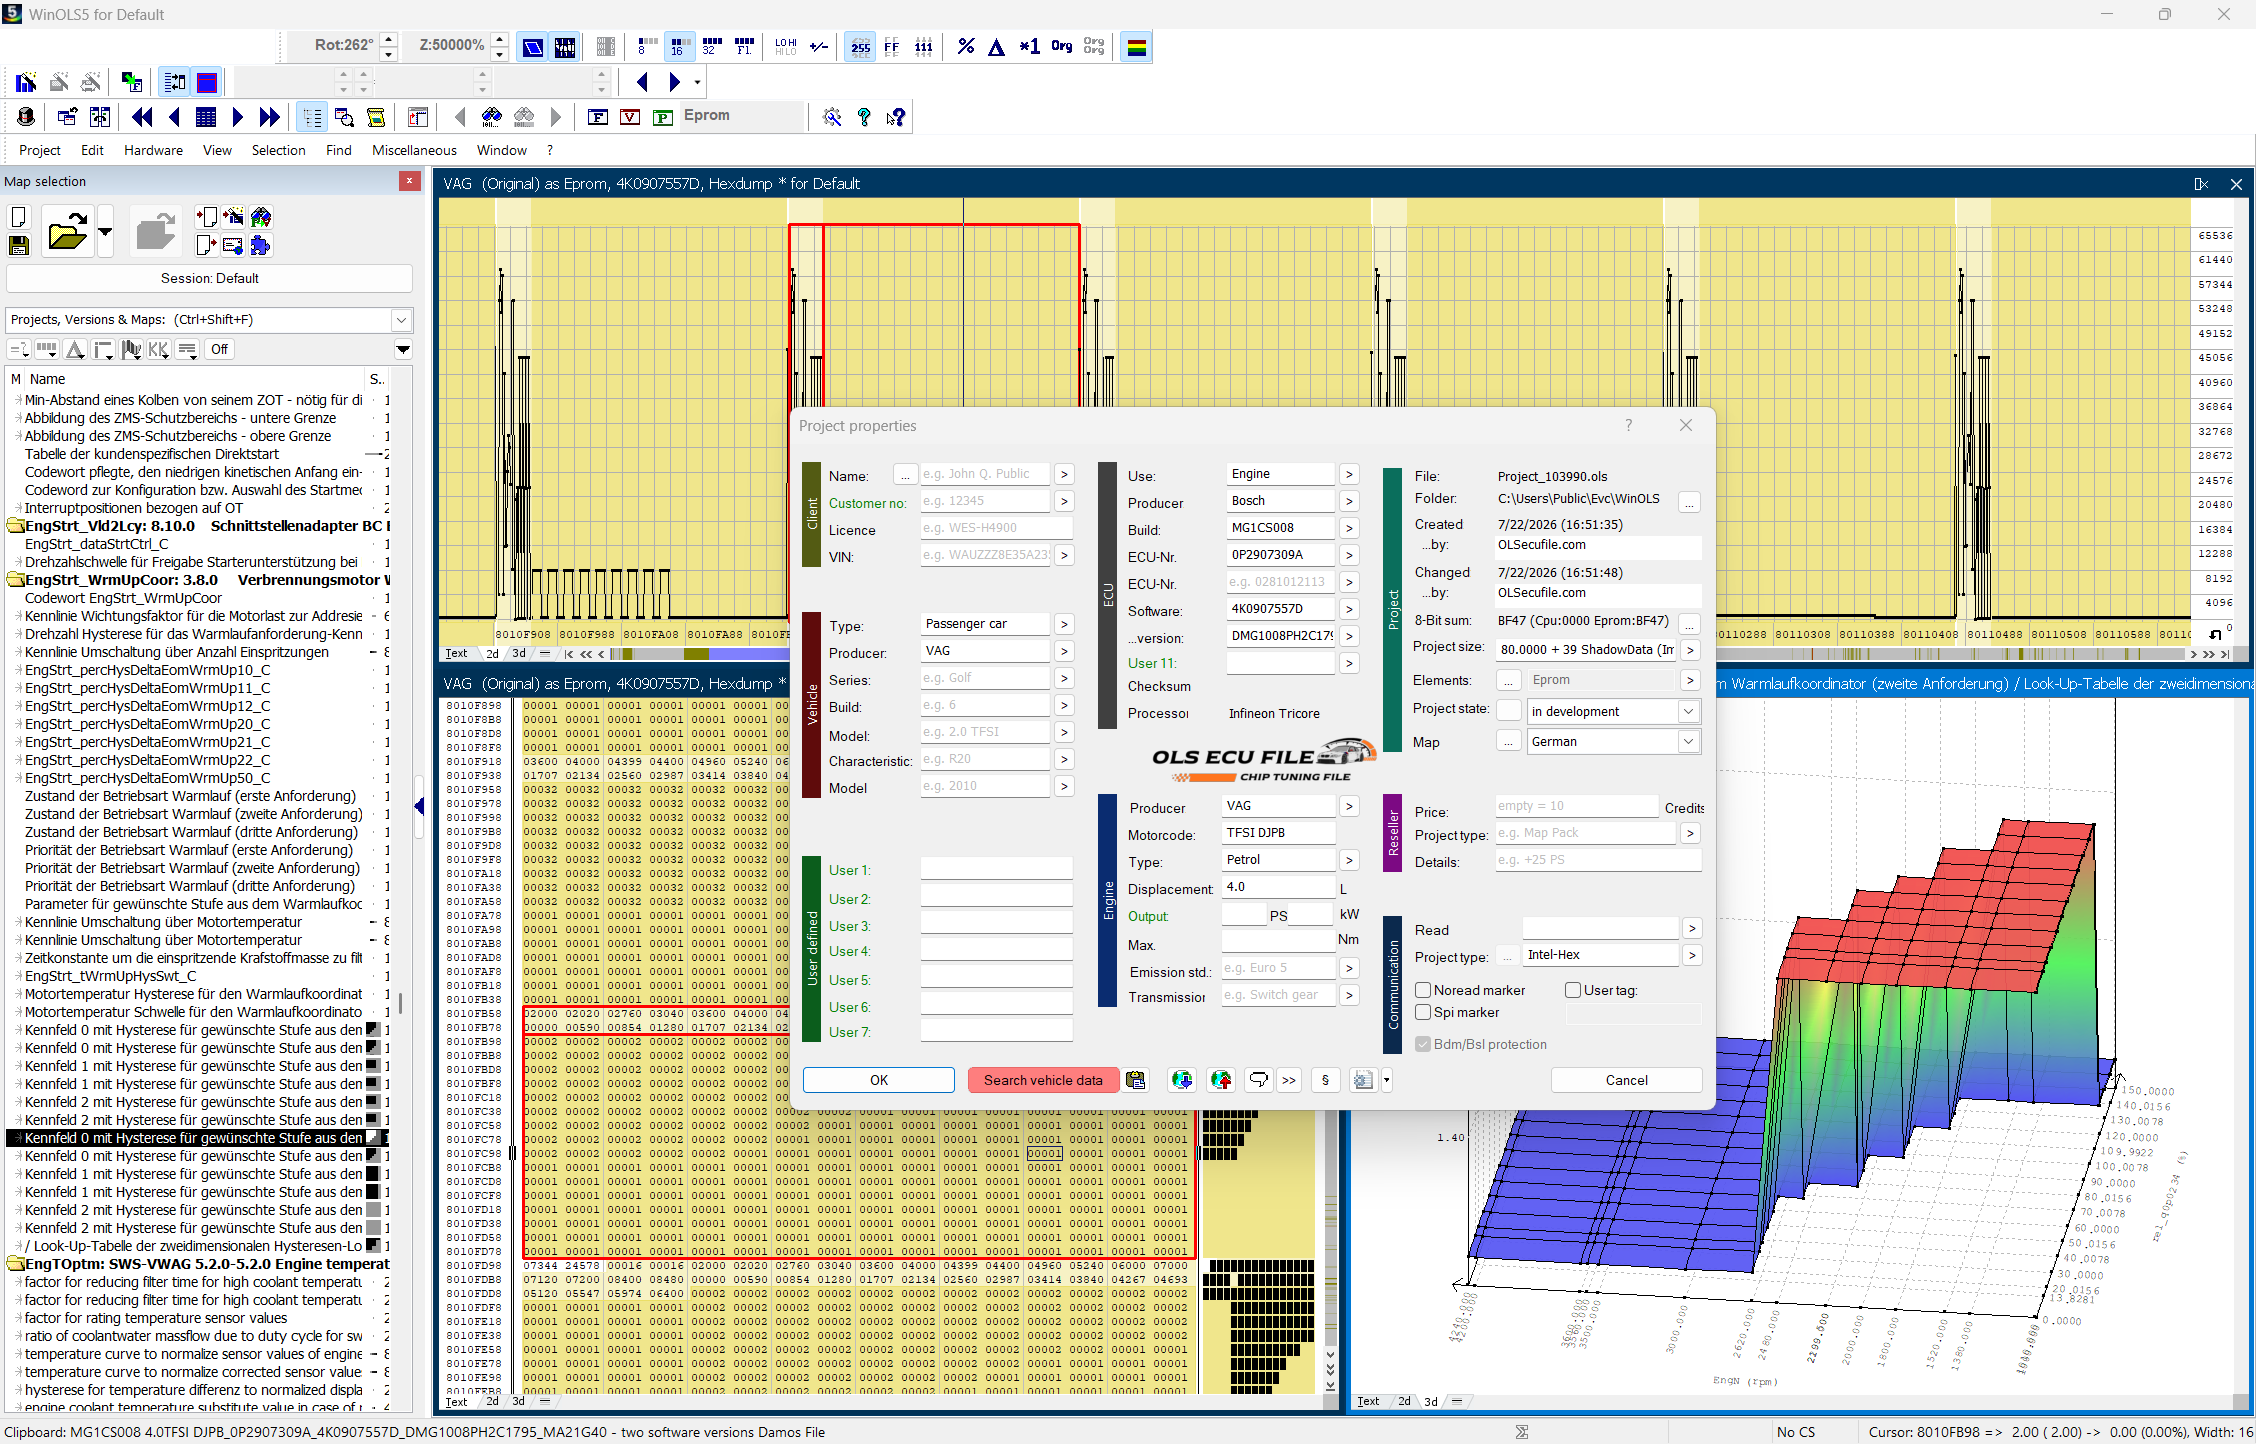2256x1444 pixels.
Task: Open the dropdown arrow beside open folder
Action: [105, 232]
